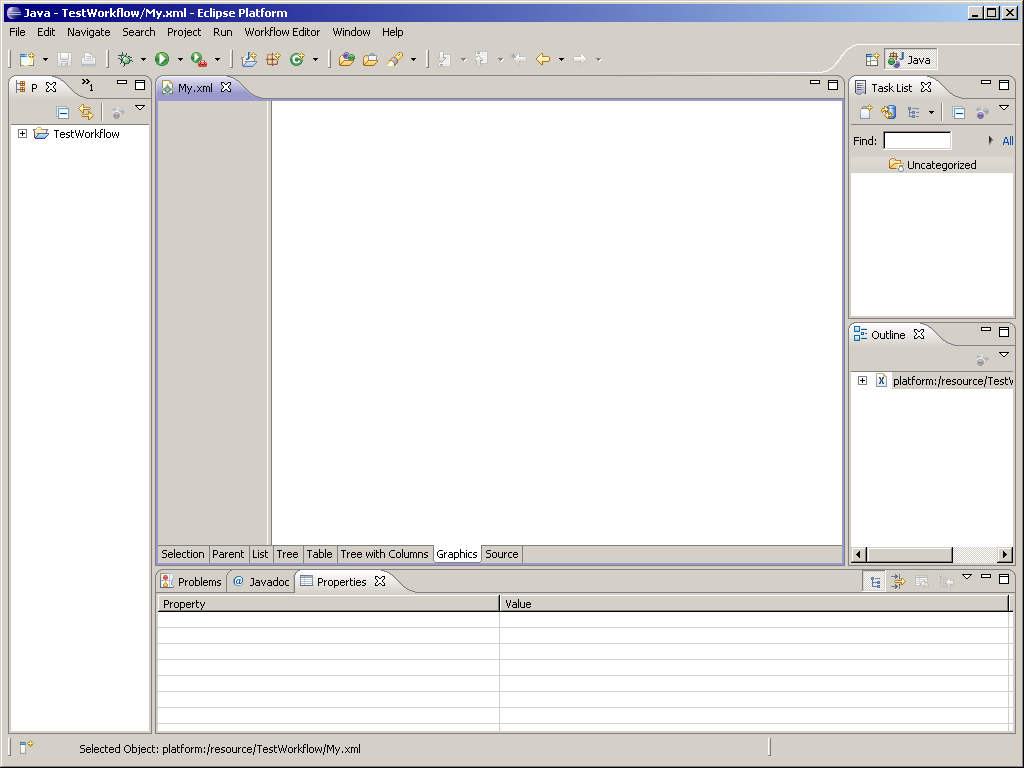Click the New Java Package icon
Viewport: 1024px width, 768px height.
coord(273,60)
